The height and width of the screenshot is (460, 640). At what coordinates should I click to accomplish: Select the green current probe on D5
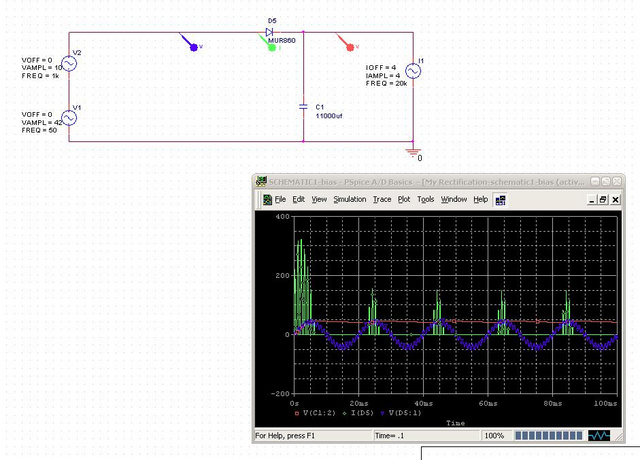coord(271,48)
